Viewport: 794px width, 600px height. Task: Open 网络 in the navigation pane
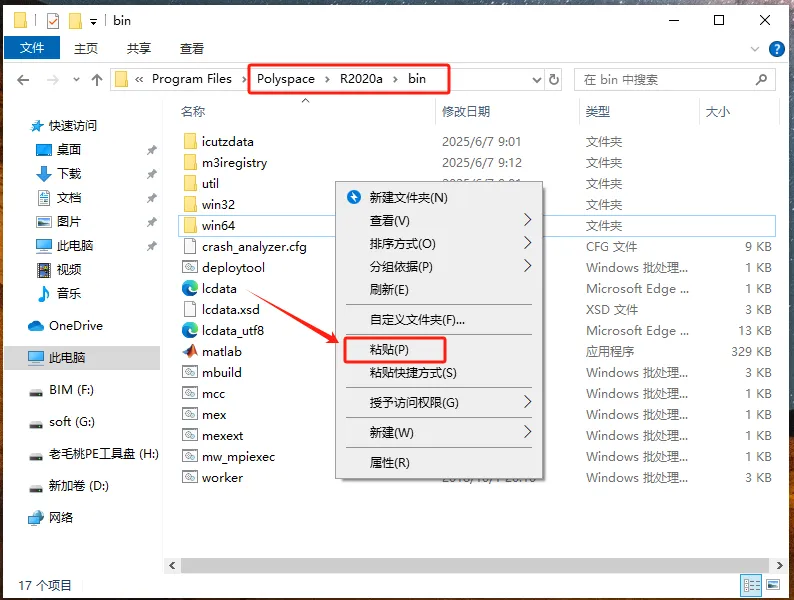click(x=61, y=517)
